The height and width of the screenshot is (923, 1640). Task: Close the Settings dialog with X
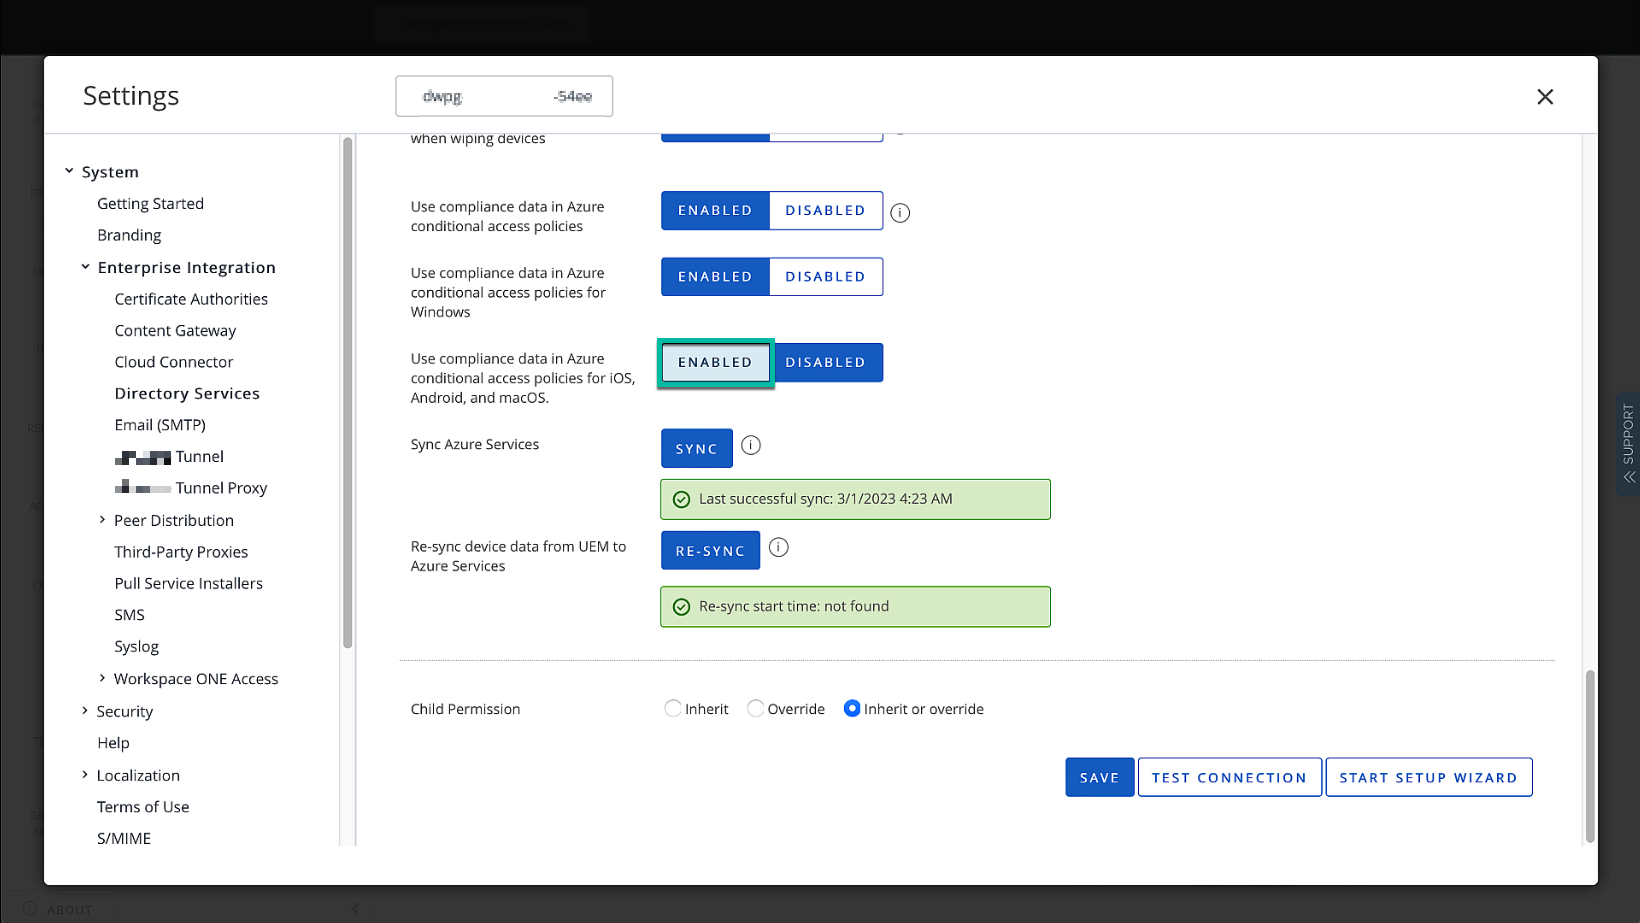pos(1545,97)
